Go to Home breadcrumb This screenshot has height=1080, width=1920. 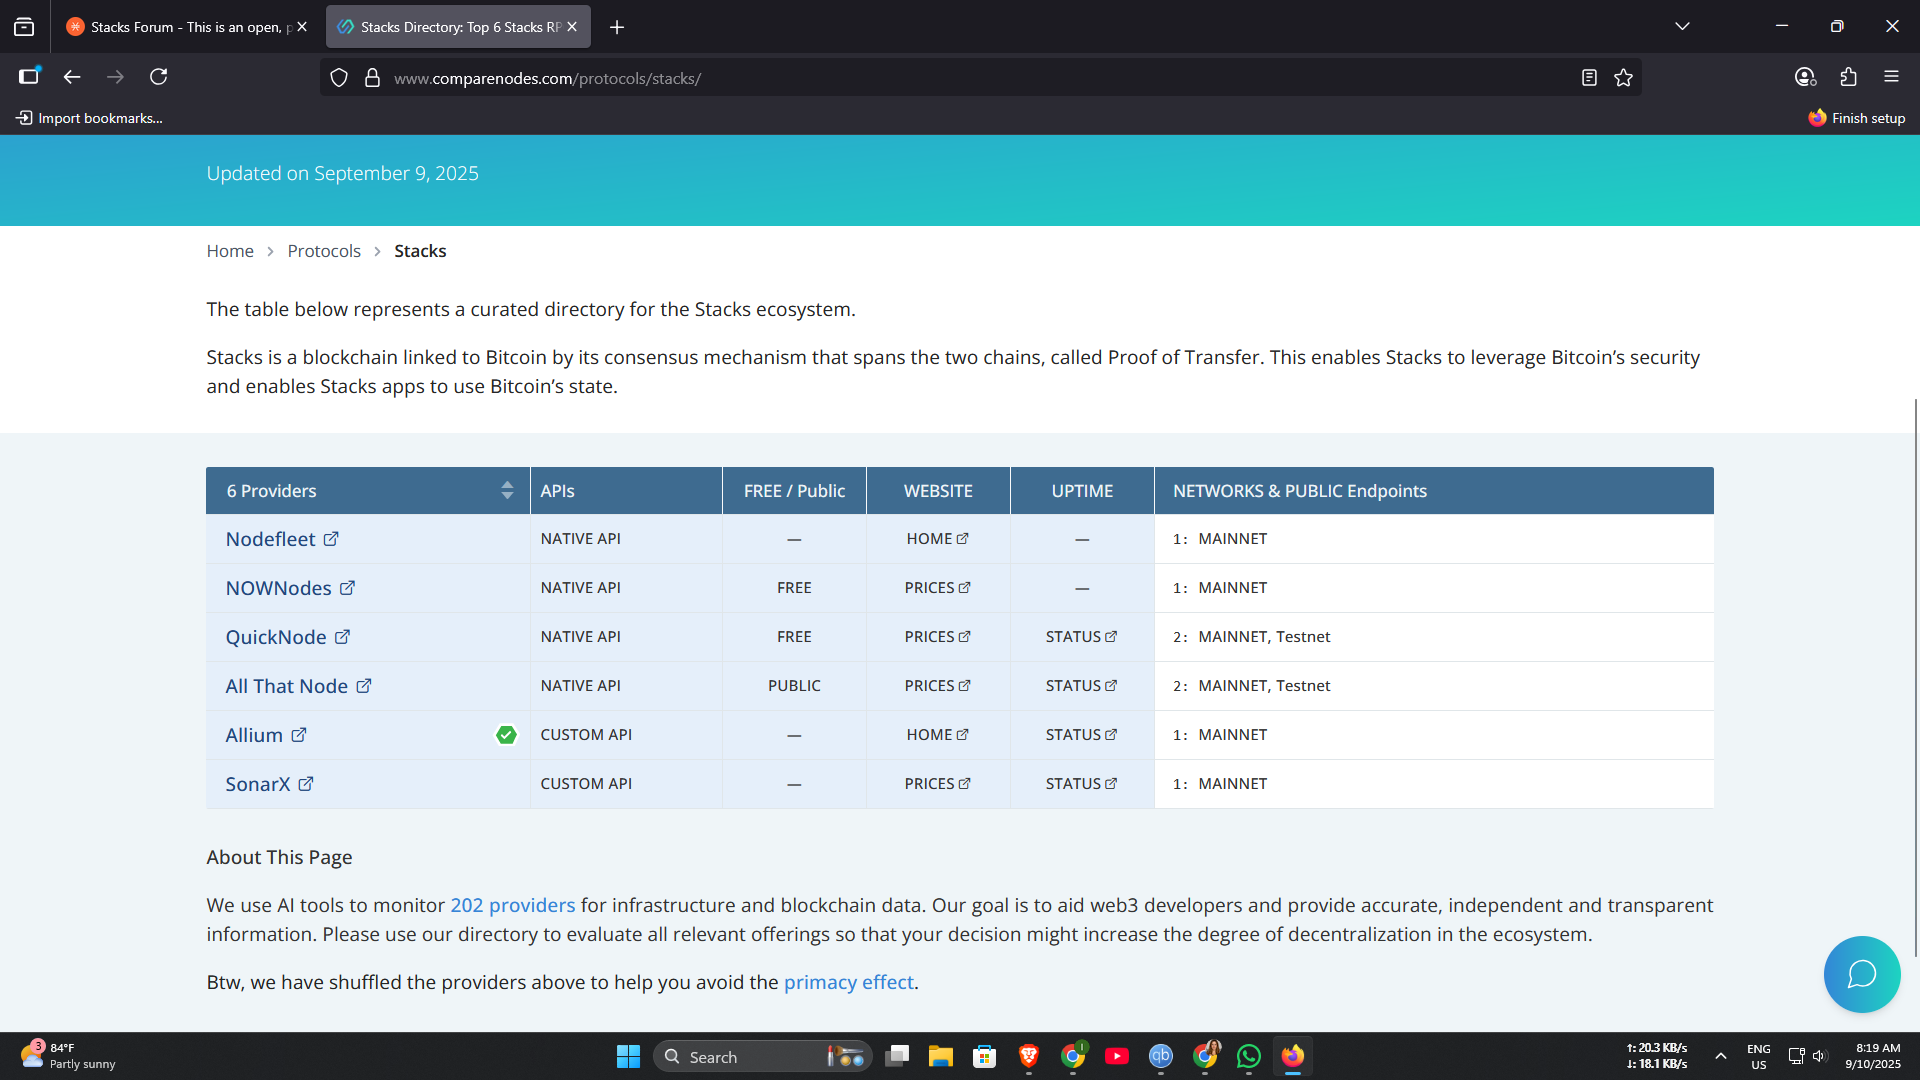coord(230,251)
